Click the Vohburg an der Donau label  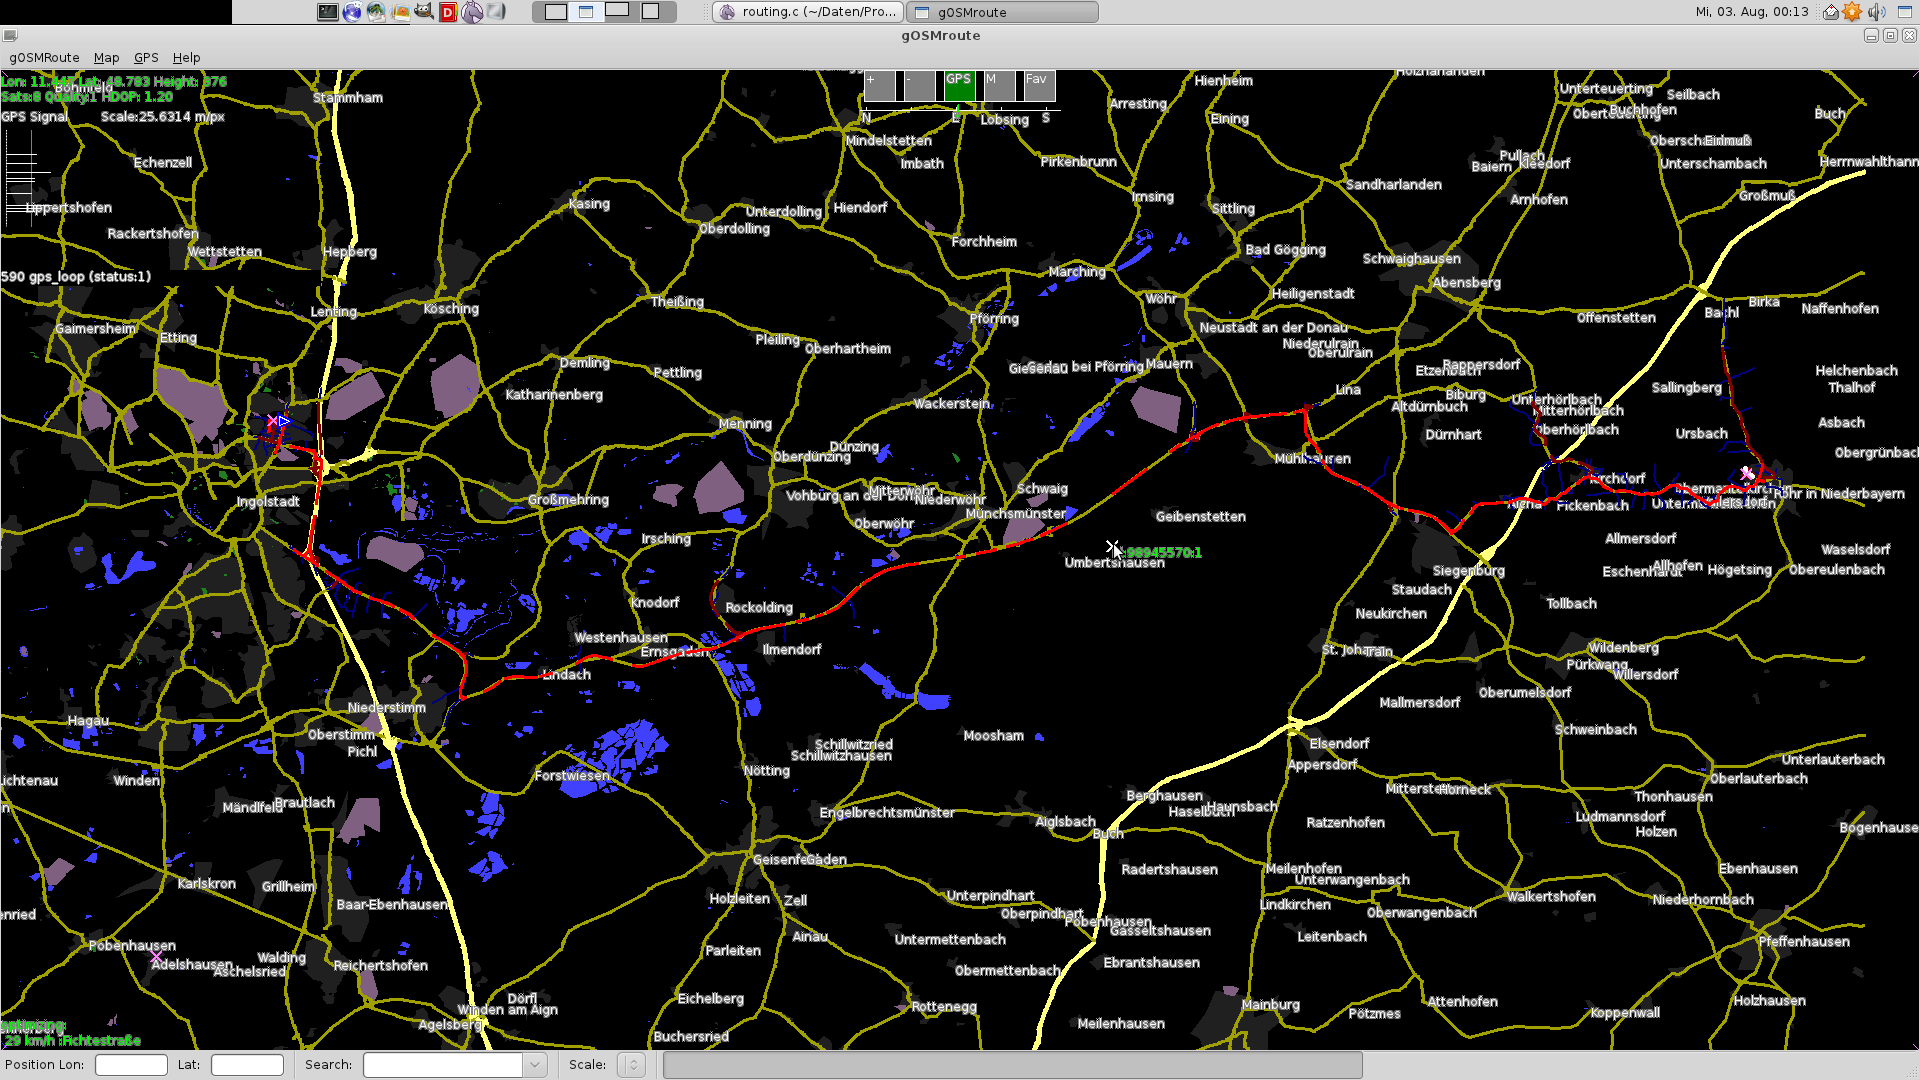(x=850, y=496)
